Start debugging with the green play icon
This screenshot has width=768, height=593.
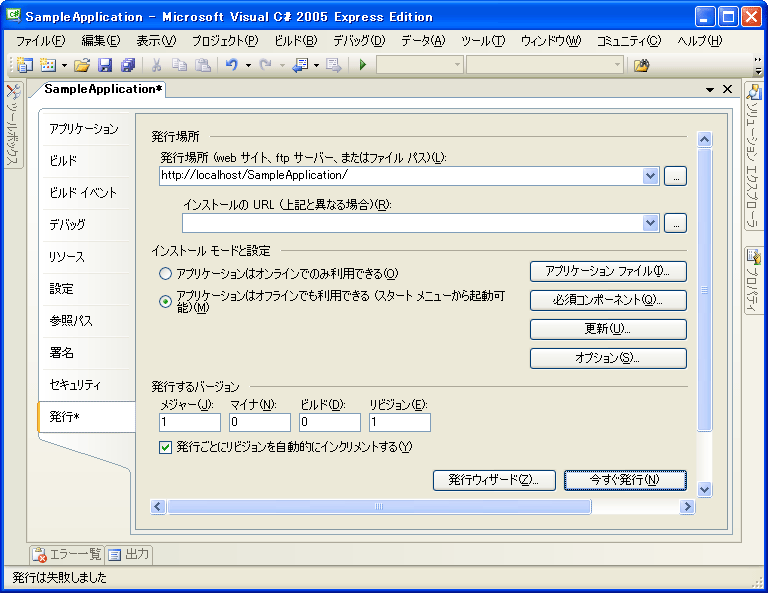click(x=363, y=65)
